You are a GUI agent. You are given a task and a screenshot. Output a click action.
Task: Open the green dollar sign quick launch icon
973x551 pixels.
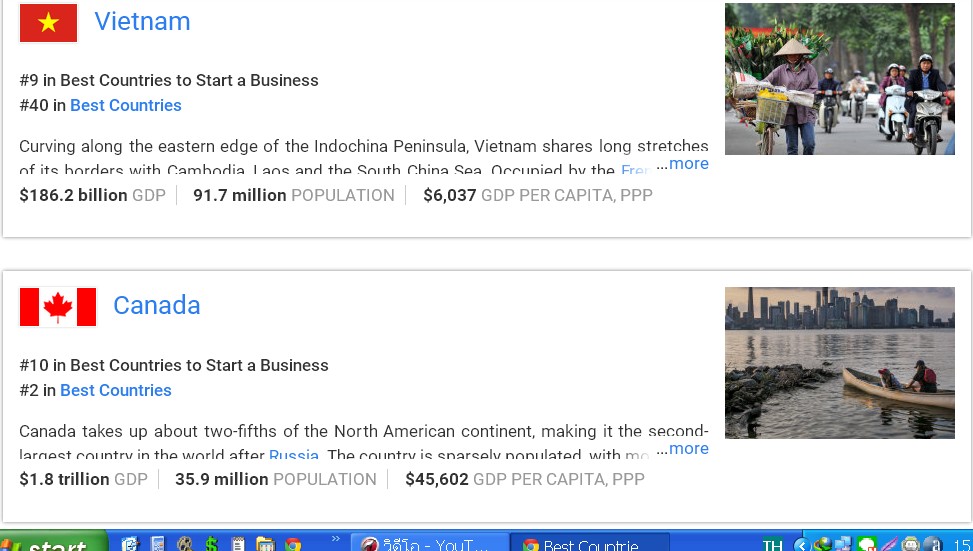click(211, 544)
